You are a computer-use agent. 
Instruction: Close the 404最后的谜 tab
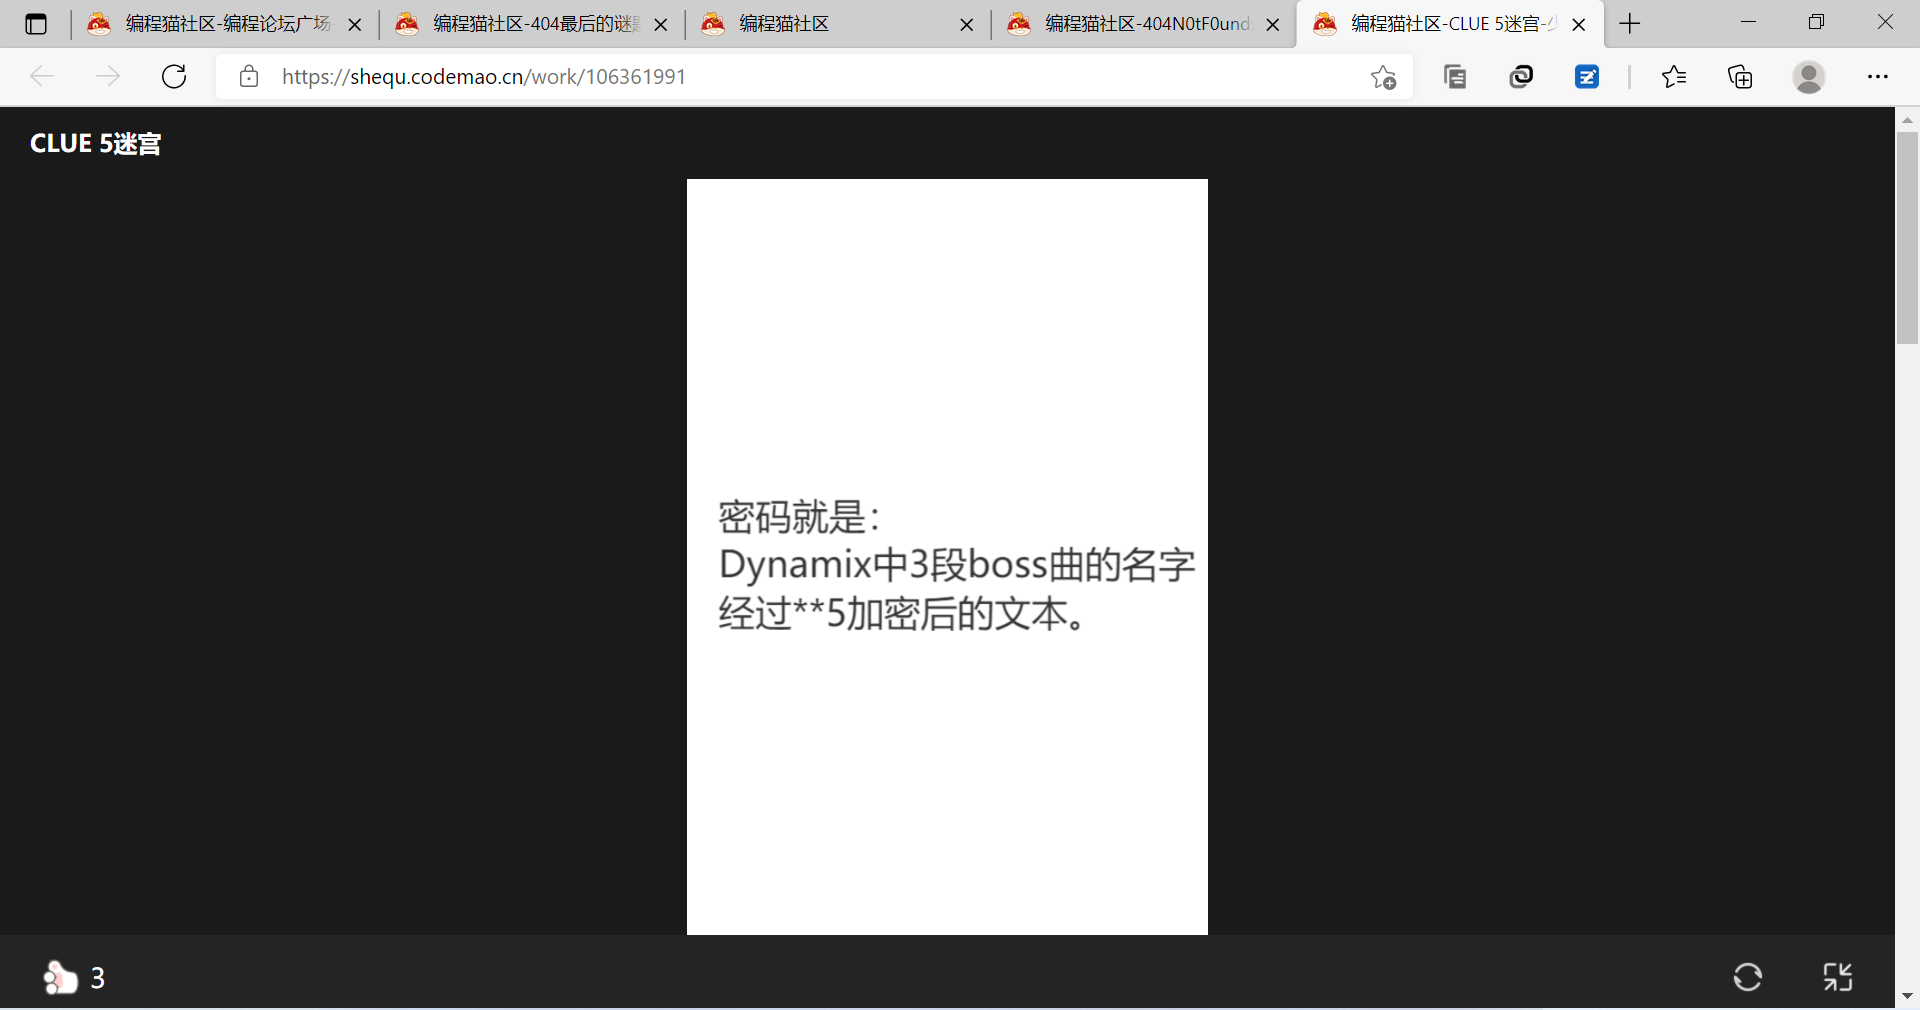(x=661, y=25)
